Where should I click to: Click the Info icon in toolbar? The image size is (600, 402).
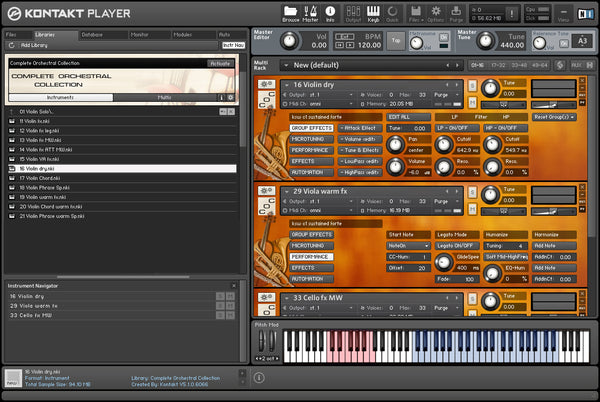[x=330, y=12]
